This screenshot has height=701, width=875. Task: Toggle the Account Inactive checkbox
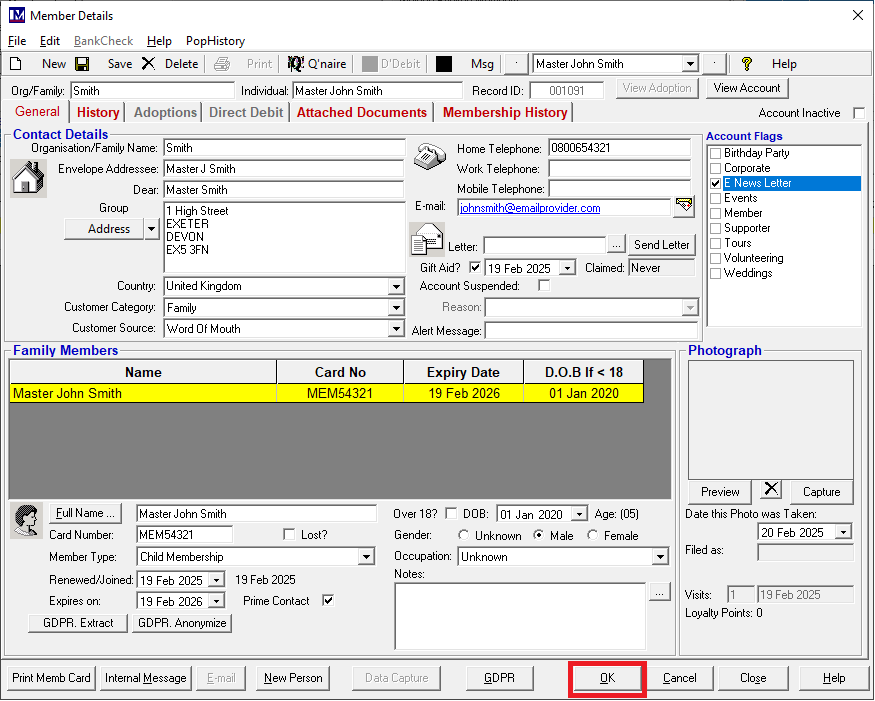858,113
